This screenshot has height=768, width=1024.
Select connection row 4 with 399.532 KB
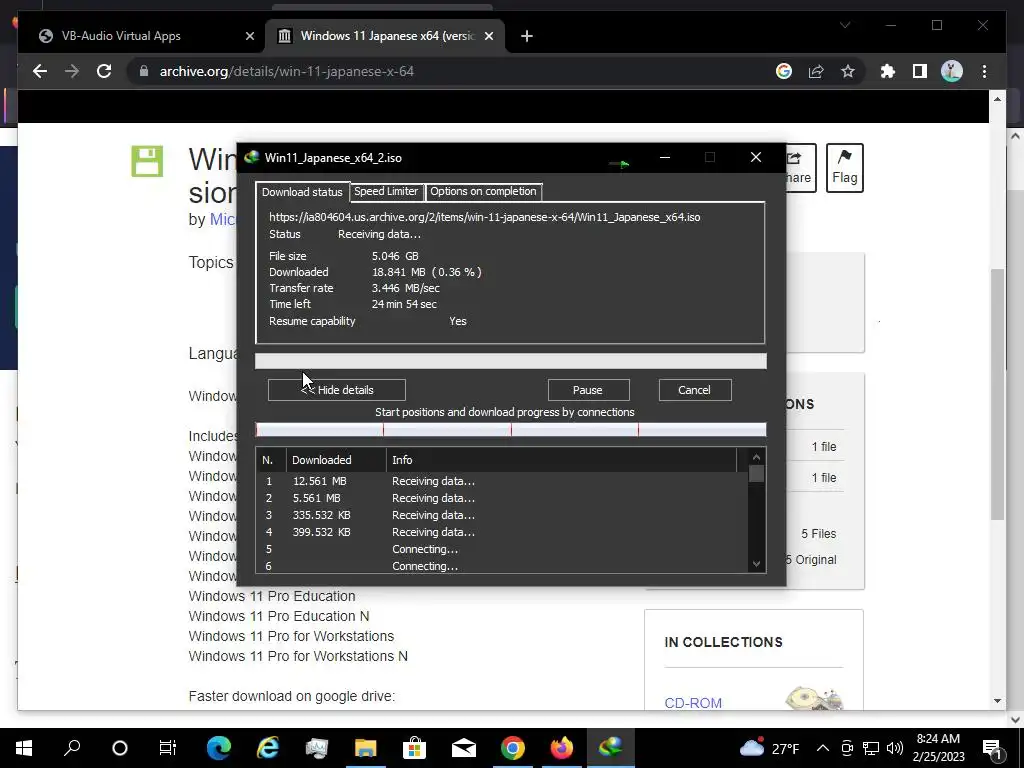point(502,532)
